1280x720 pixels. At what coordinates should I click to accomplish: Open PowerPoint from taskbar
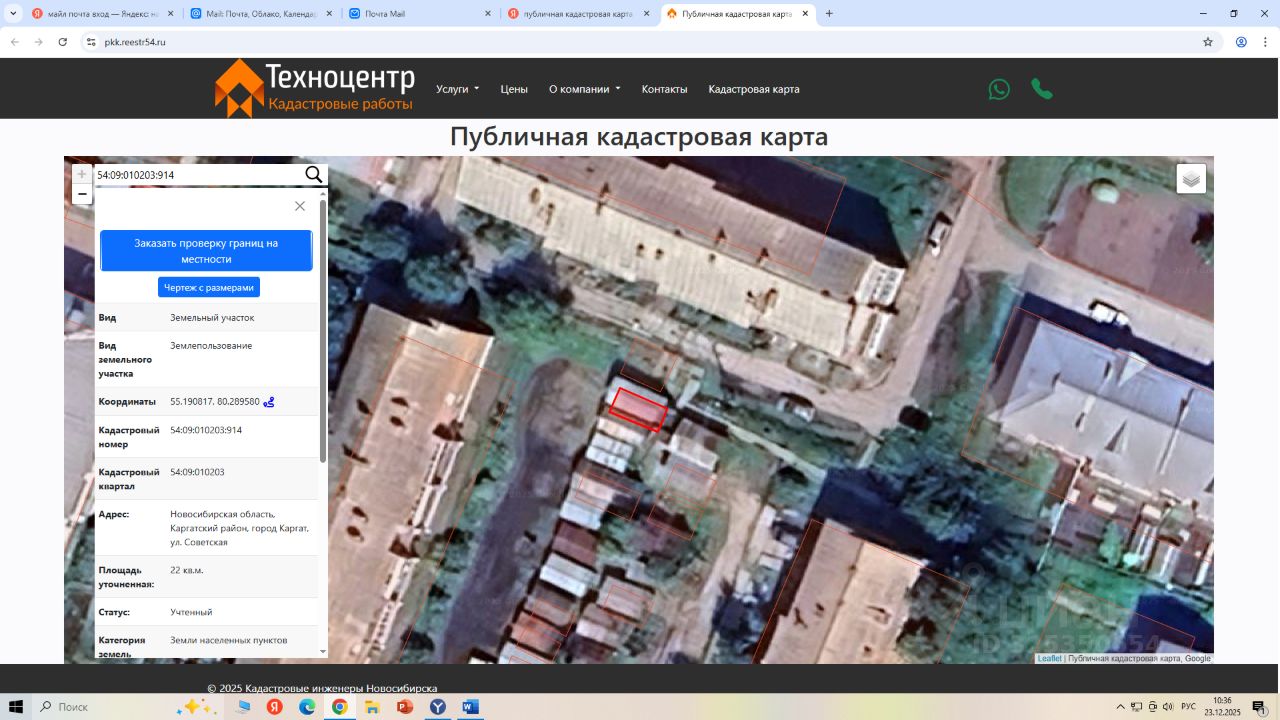405,707
